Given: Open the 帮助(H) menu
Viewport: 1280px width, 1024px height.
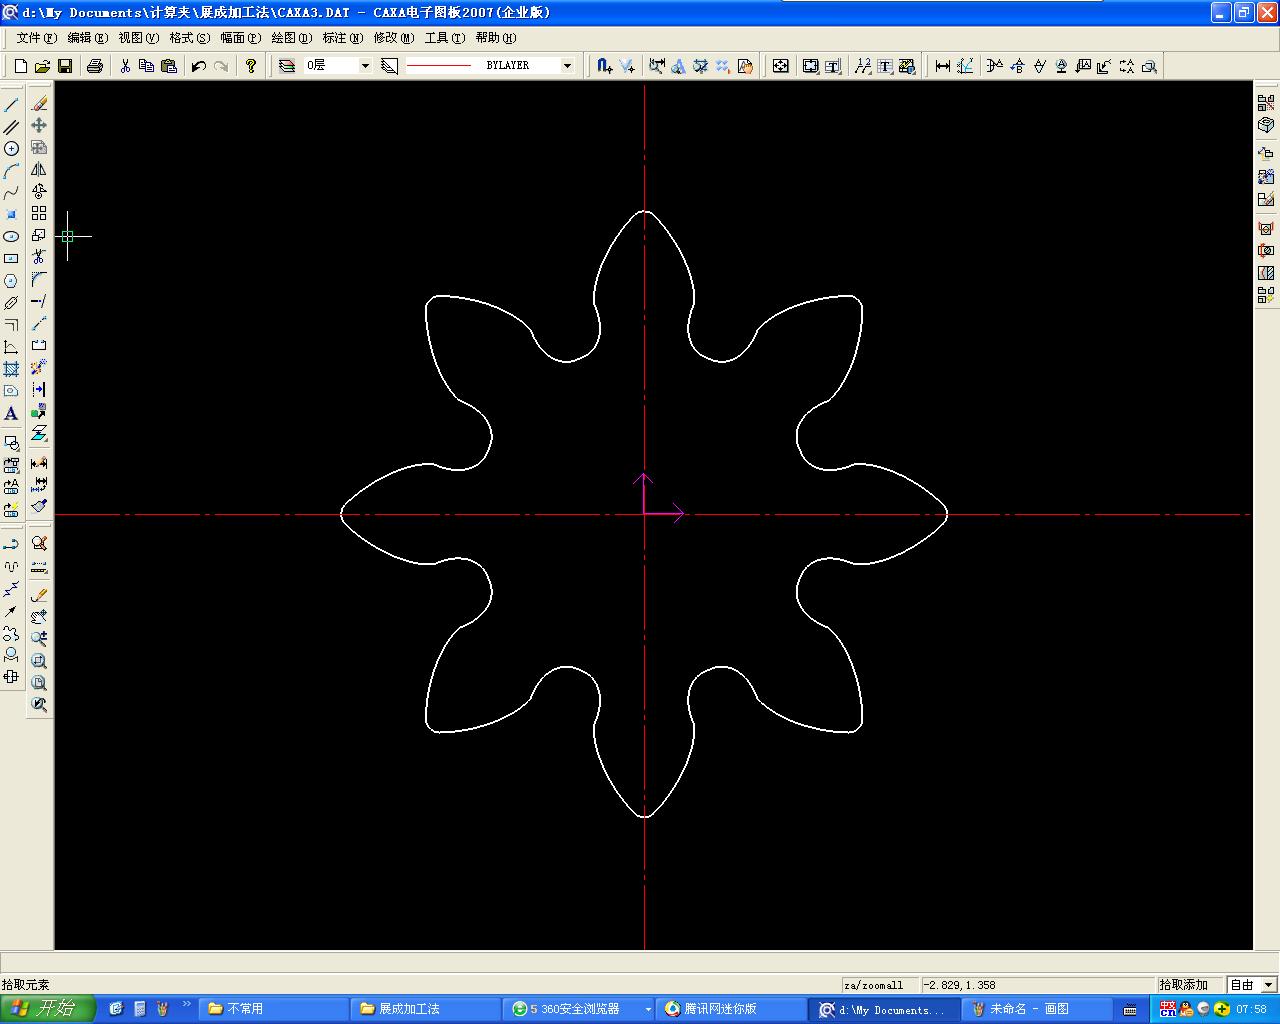Looking at the screenshot, I should pyautogui.click(x=495, y=38).
